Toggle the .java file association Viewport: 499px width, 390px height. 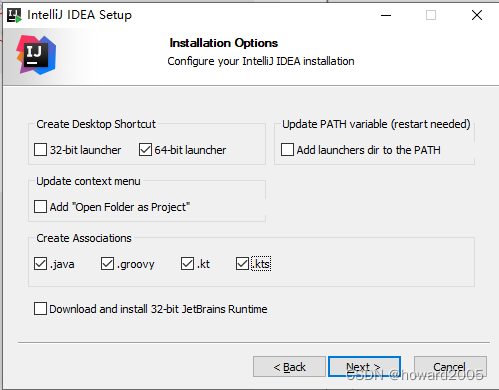[40, 264]
